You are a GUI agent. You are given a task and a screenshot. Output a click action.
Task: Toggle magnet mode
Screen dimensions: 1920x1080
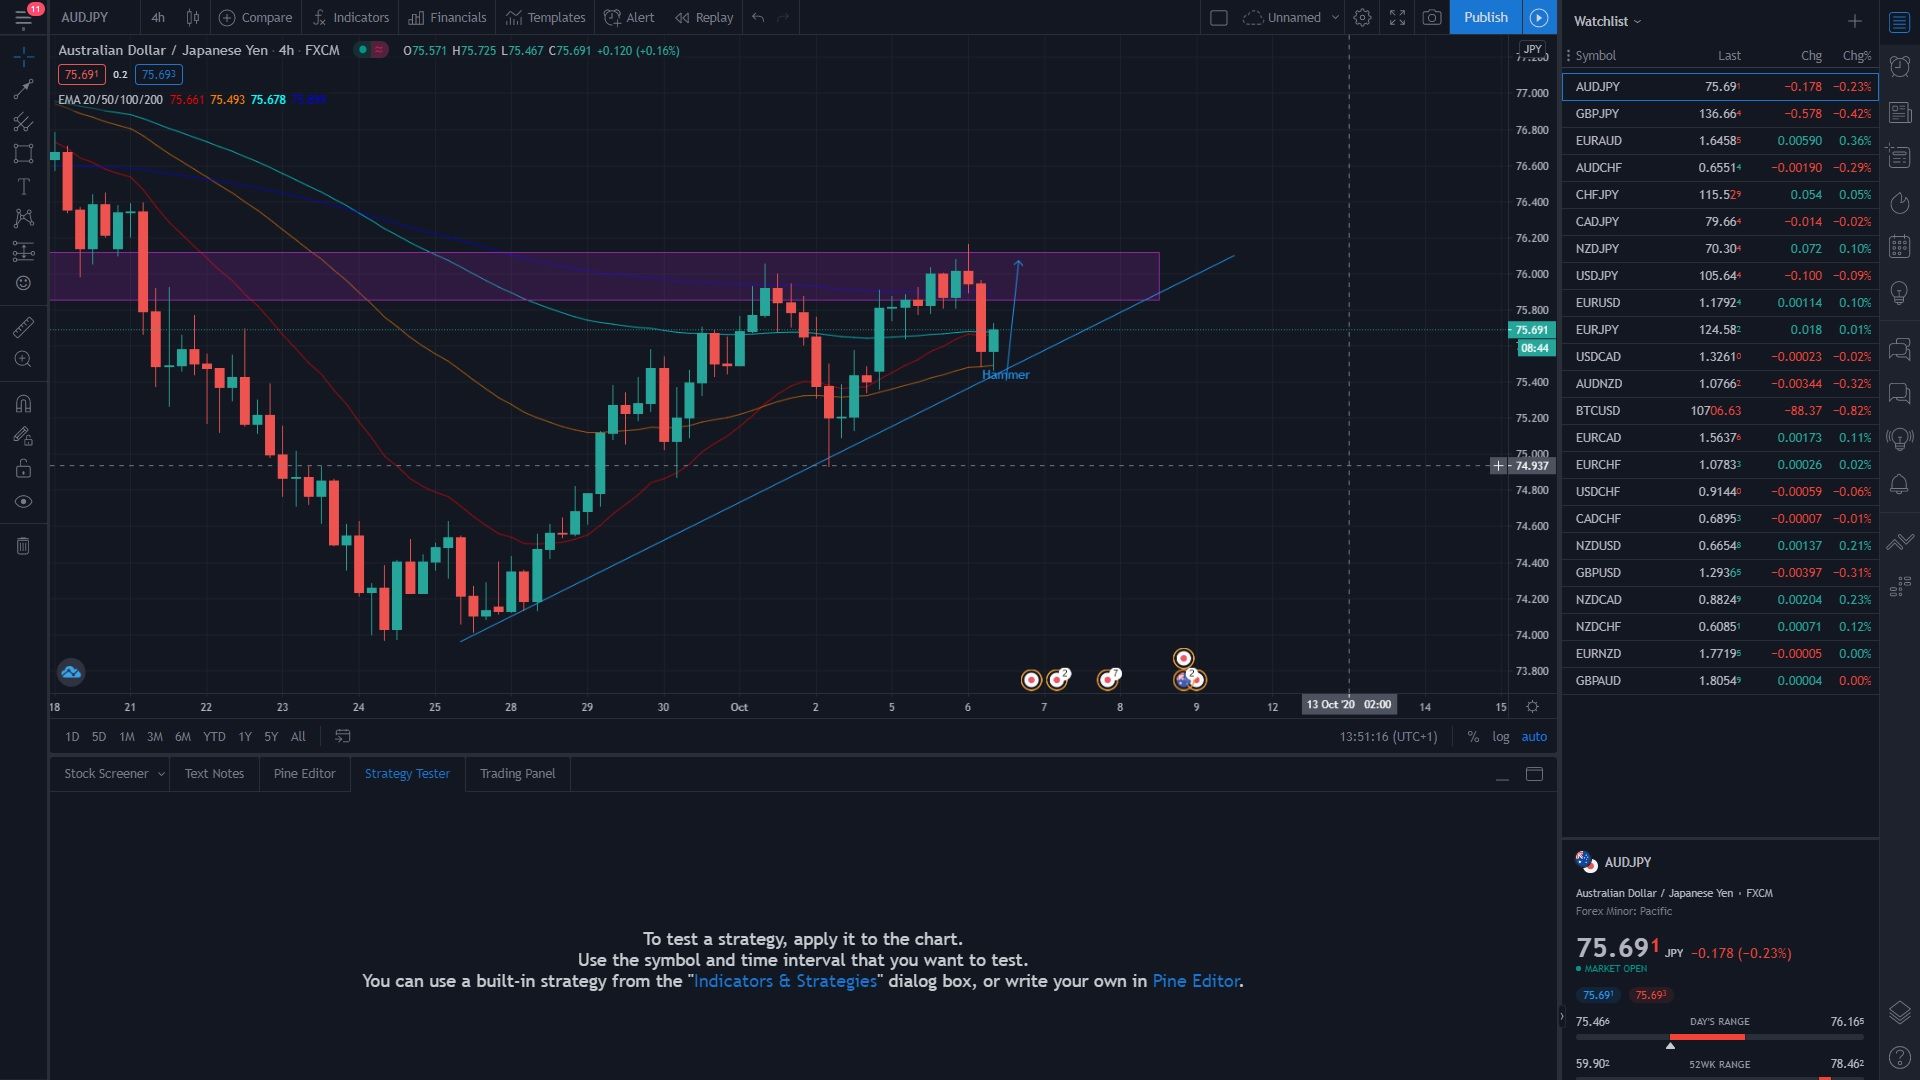[23, 403]
